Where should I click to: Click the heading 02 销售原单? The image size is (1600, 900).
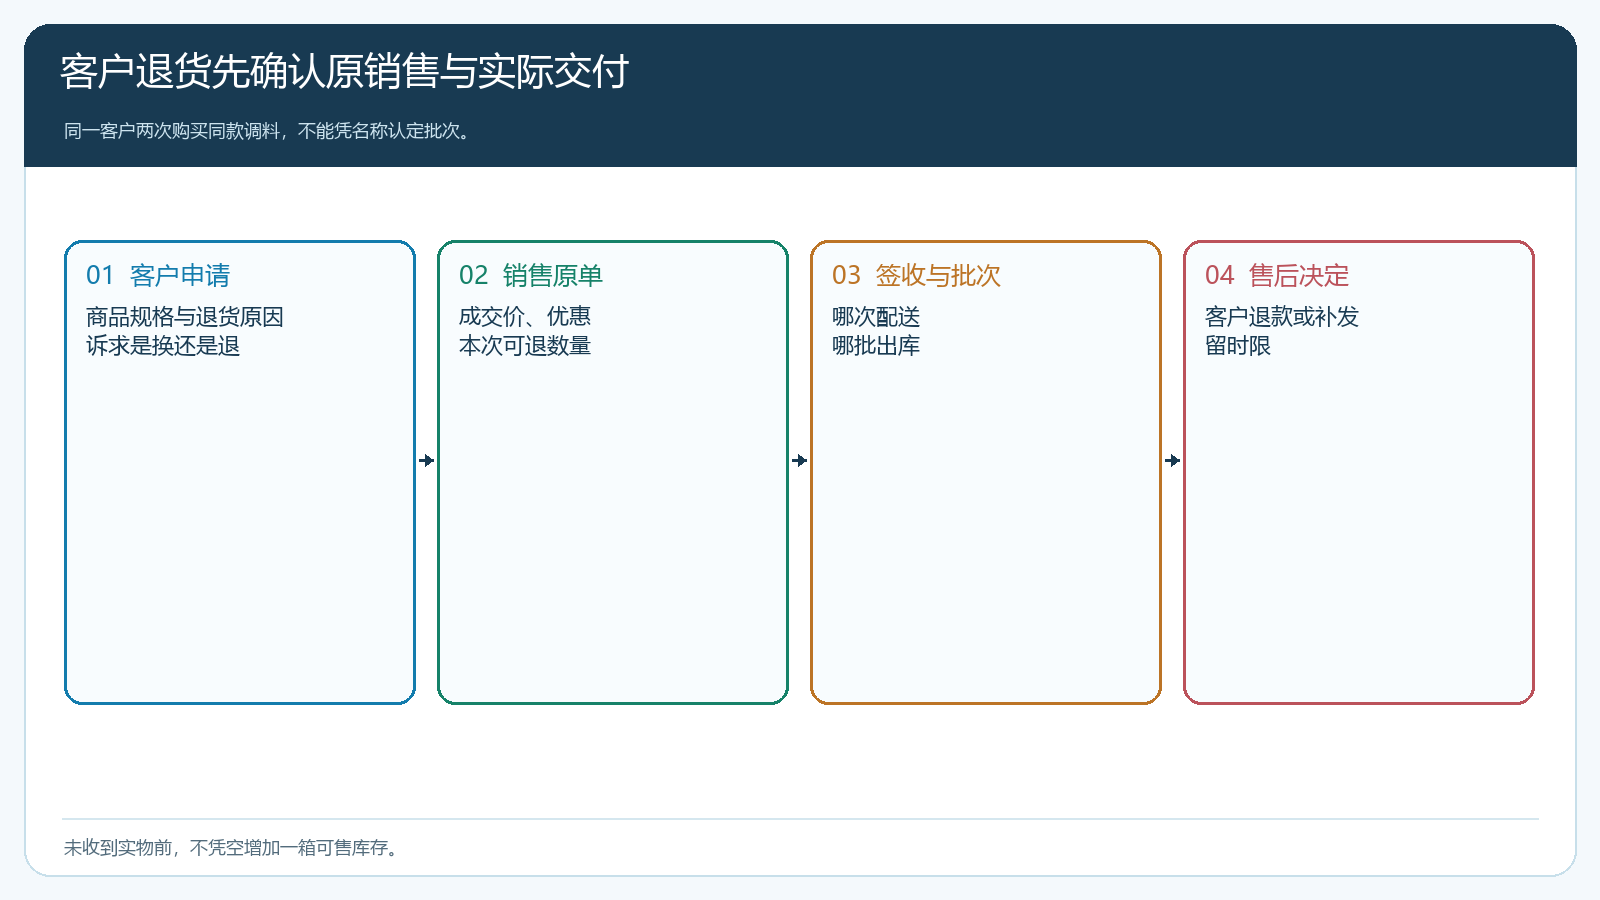(x=531, y=275)
